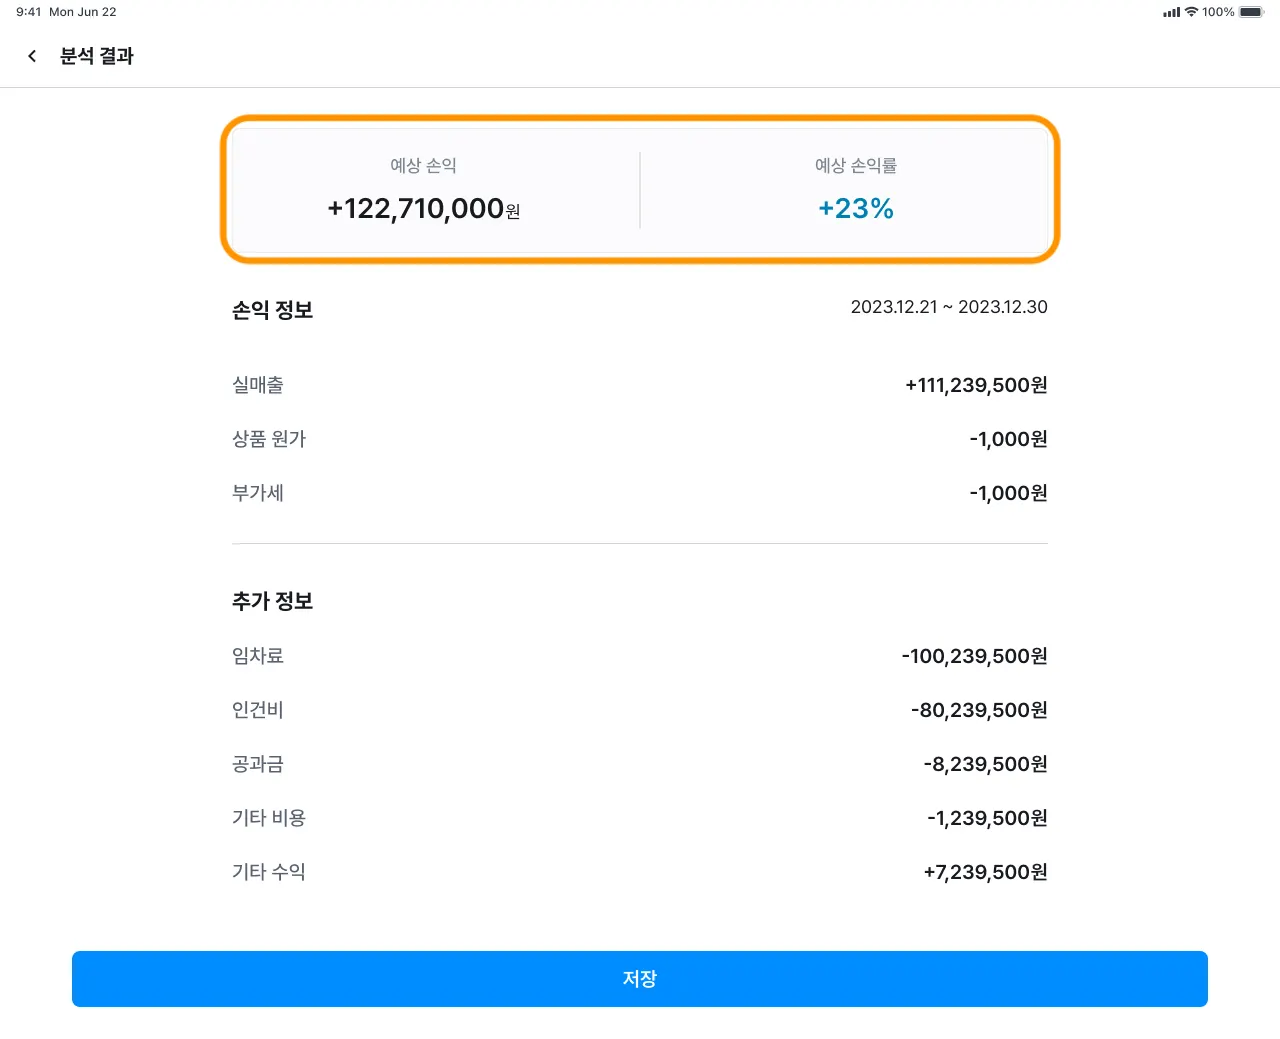Viewport: 1280px width, 1039px height.
Task: Tap the +23% 예상 손익률 value
Action: click(x=856, y=208)
